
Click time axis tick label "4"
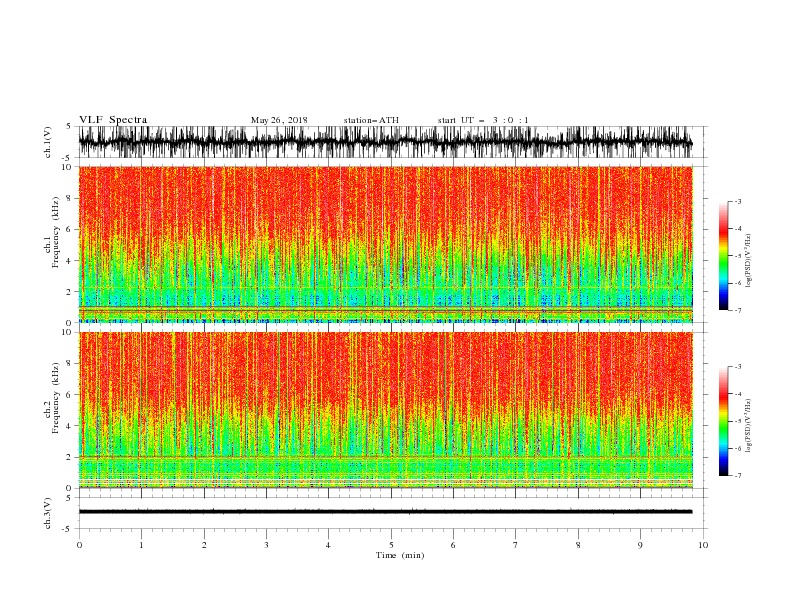328,545
